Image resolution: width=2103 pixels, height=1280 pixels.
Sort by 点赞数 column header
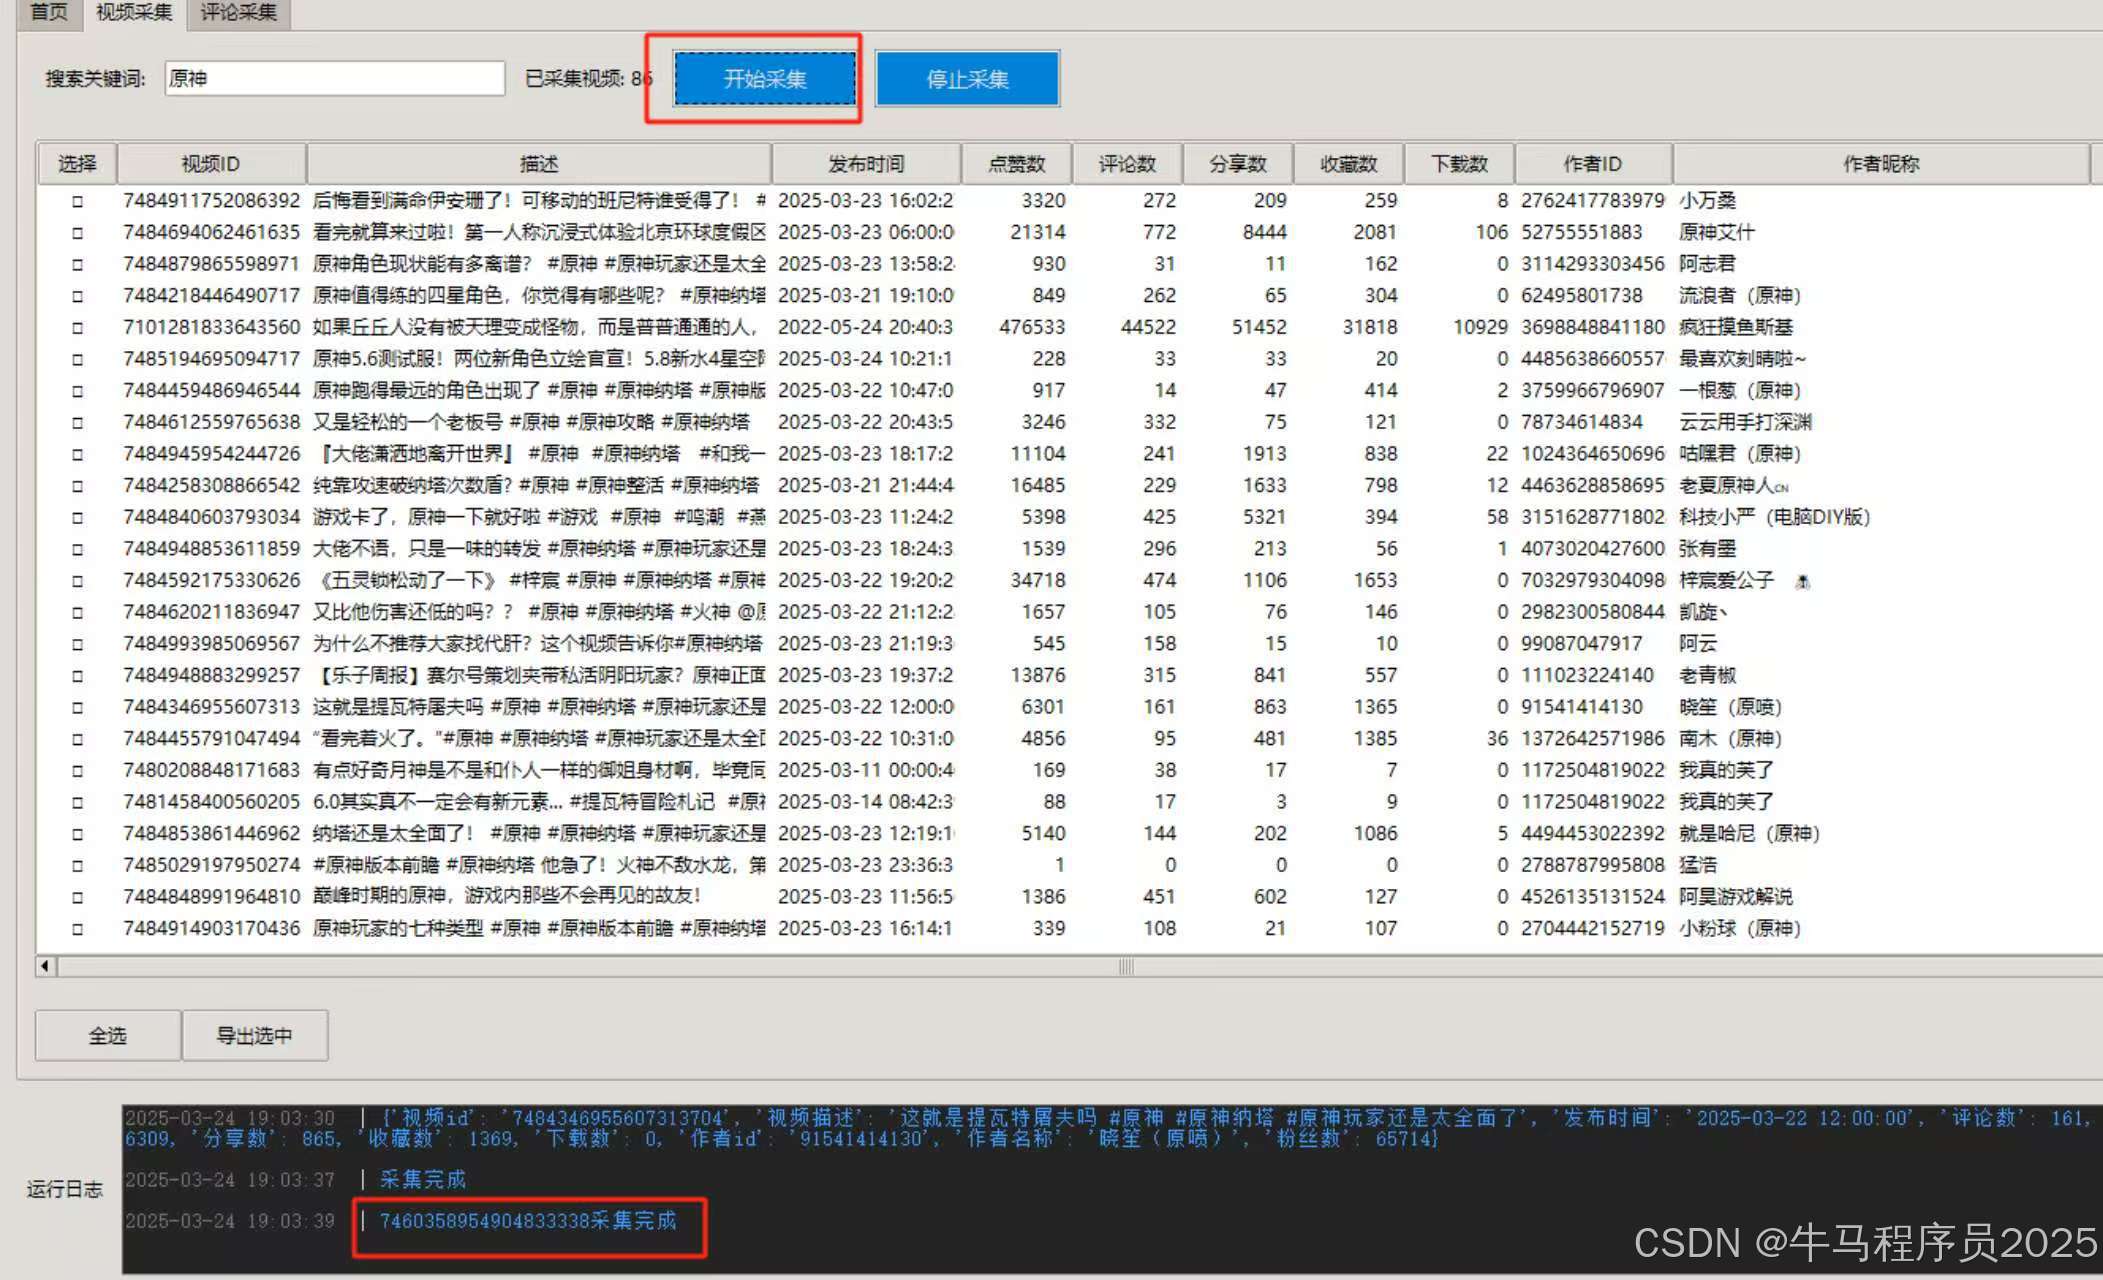(x=1016, y=164)
